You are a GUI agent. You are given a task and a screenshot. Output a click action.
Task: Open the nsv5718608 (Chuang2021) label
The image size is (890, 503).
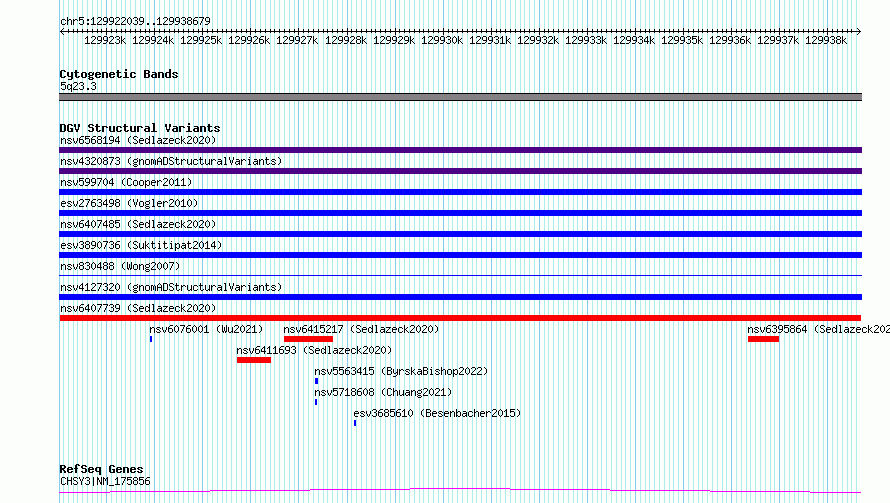(383, 392)
